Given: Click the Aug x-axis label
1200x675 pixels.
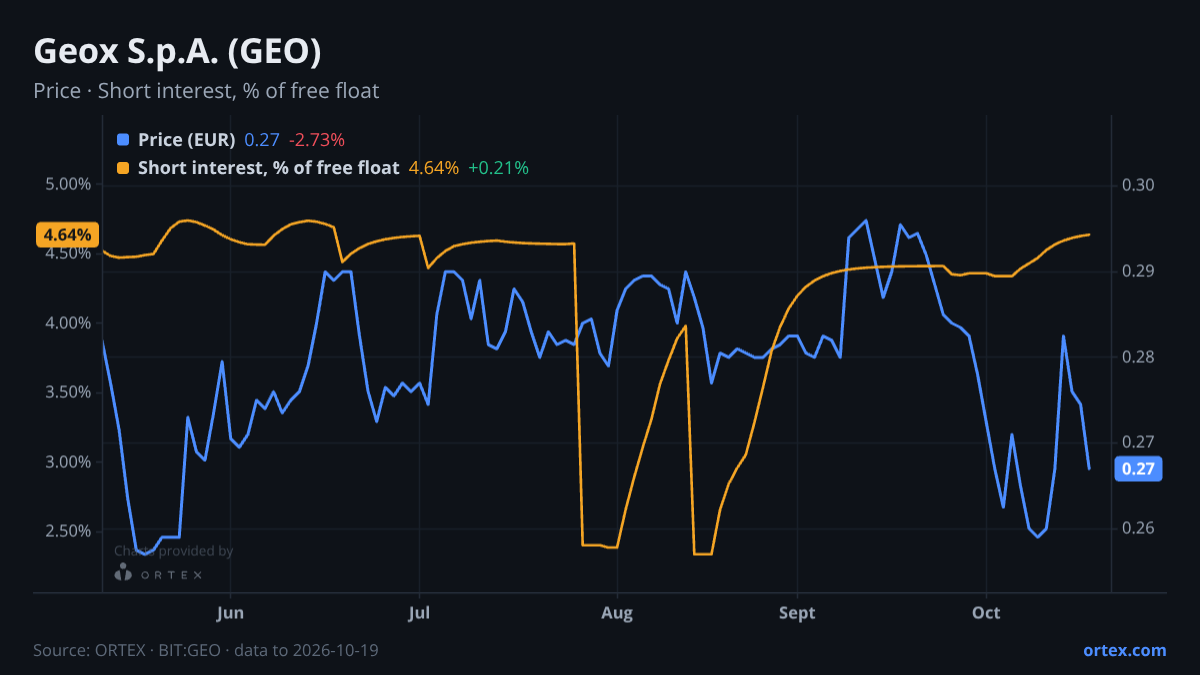Looking at the screenshot, I should (617, 612).
